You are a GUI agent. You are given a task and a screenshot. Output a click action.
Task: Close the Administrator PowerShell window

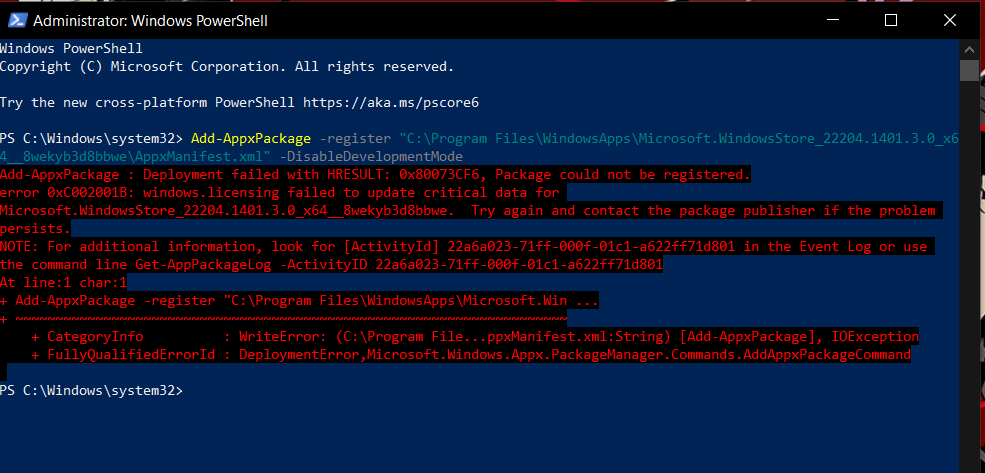pos(949,21)
